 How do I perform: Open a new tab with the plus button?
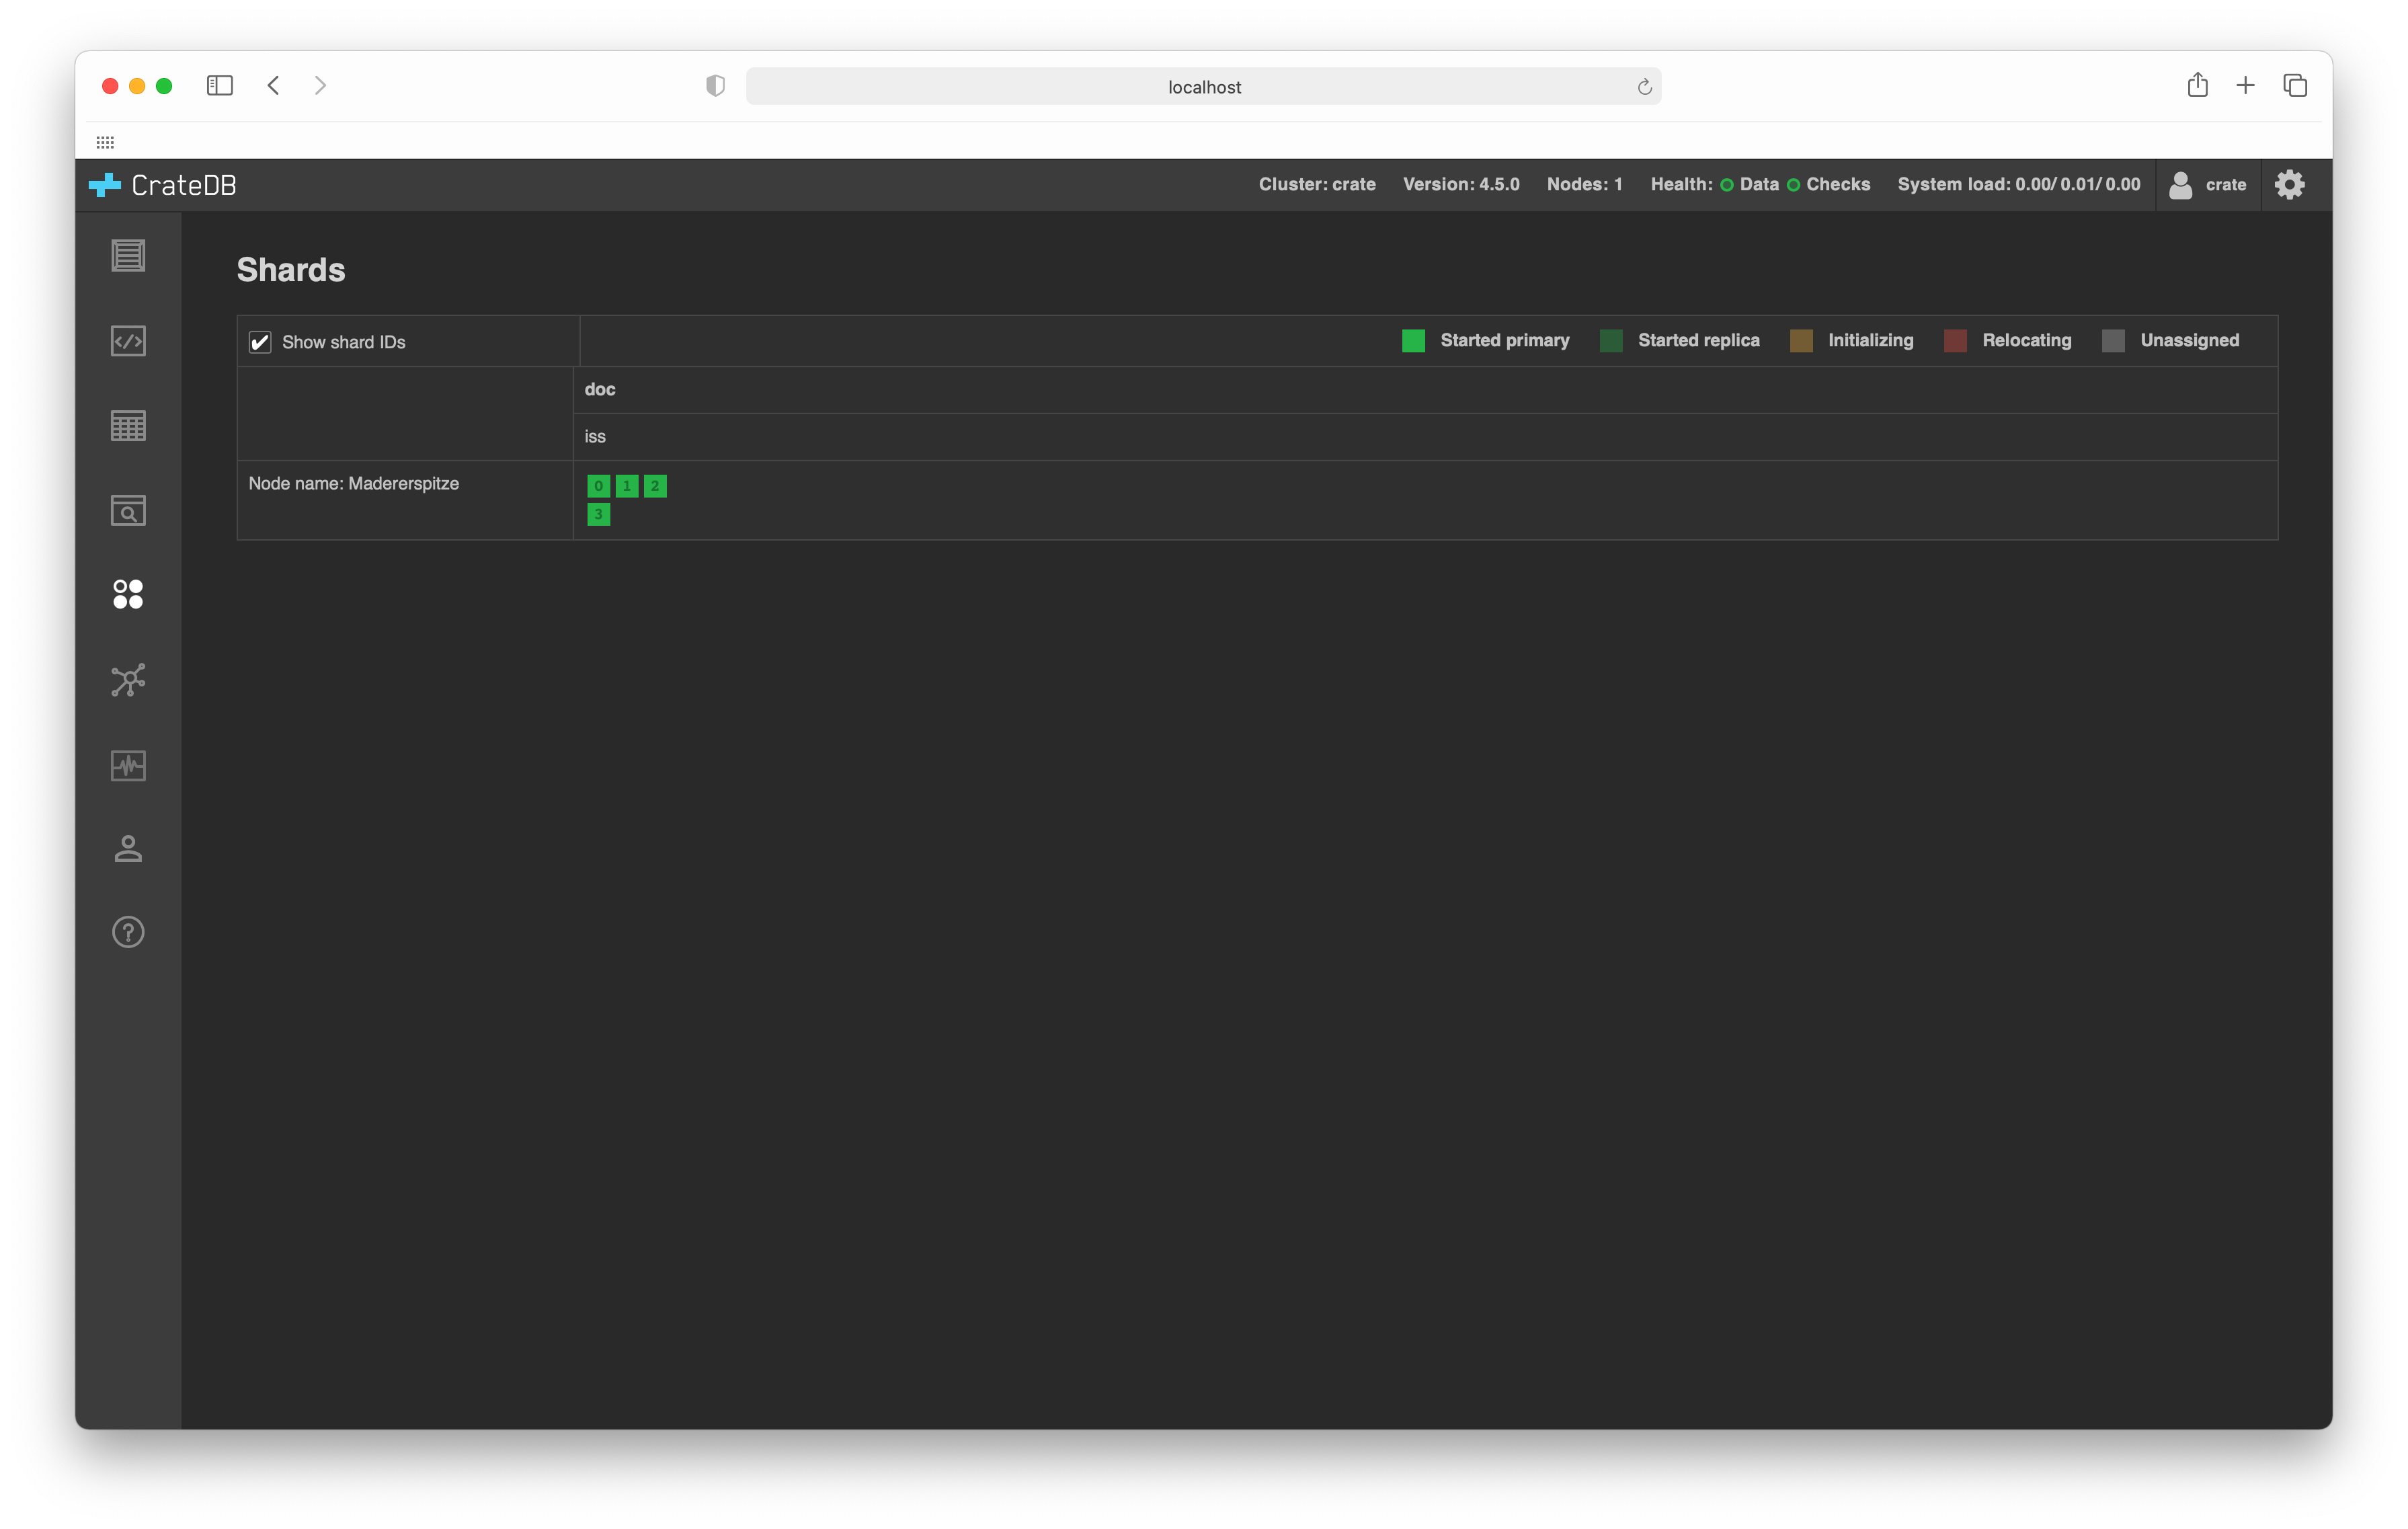pyautogui.click(x=2245, y=86)
